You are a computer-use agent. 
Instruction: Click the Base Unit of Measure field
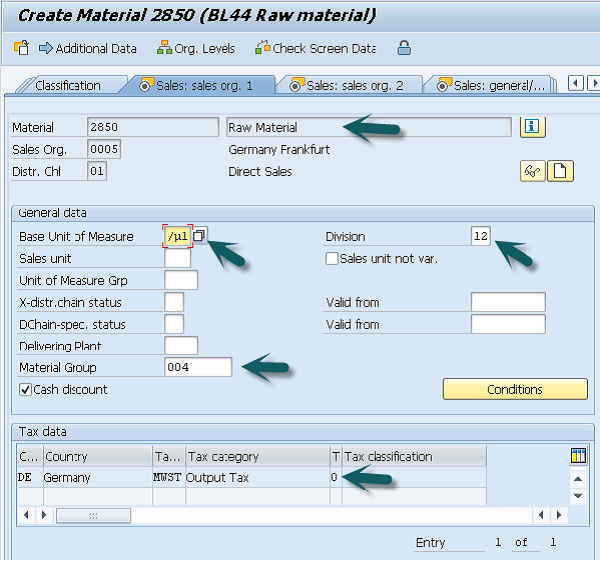[x=178, y=236]
